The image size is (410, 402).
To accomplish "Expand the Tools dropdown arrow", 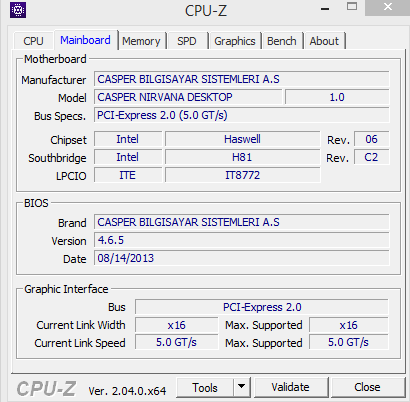I will click(242, 388).
